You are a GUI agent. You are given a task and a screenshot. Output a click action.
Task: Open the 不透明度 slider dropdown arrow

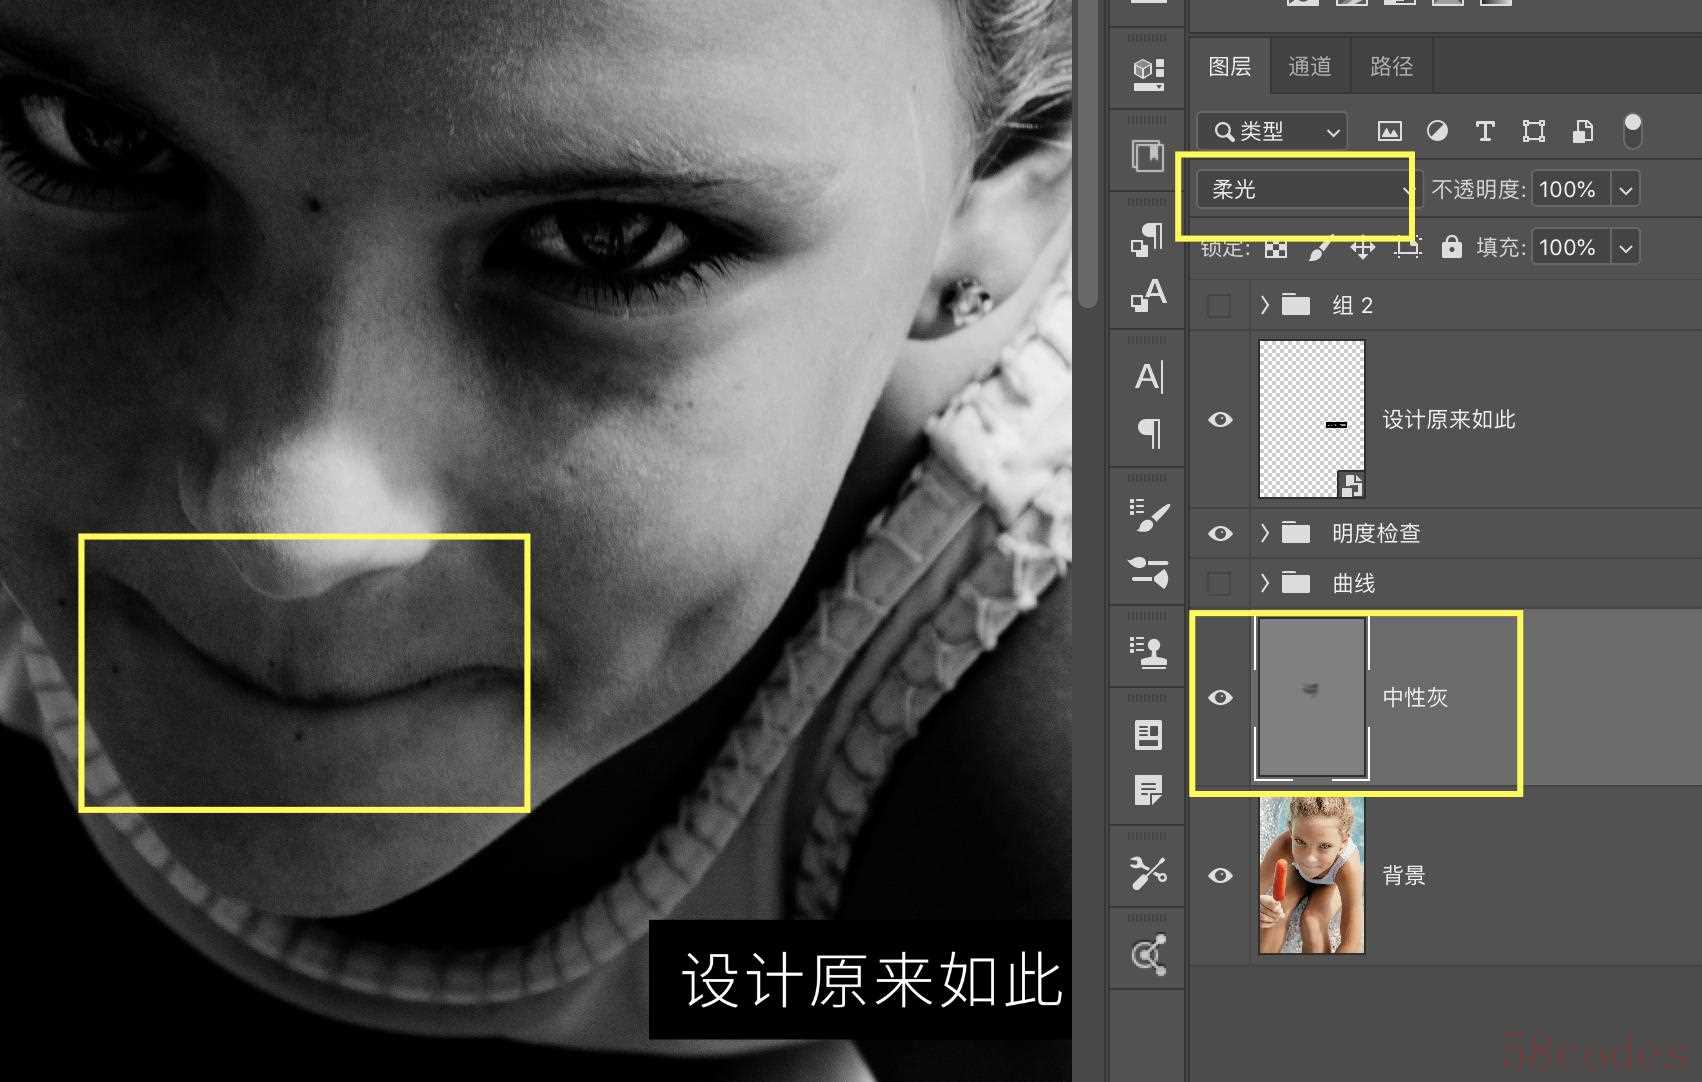(x=1626, y=189)
